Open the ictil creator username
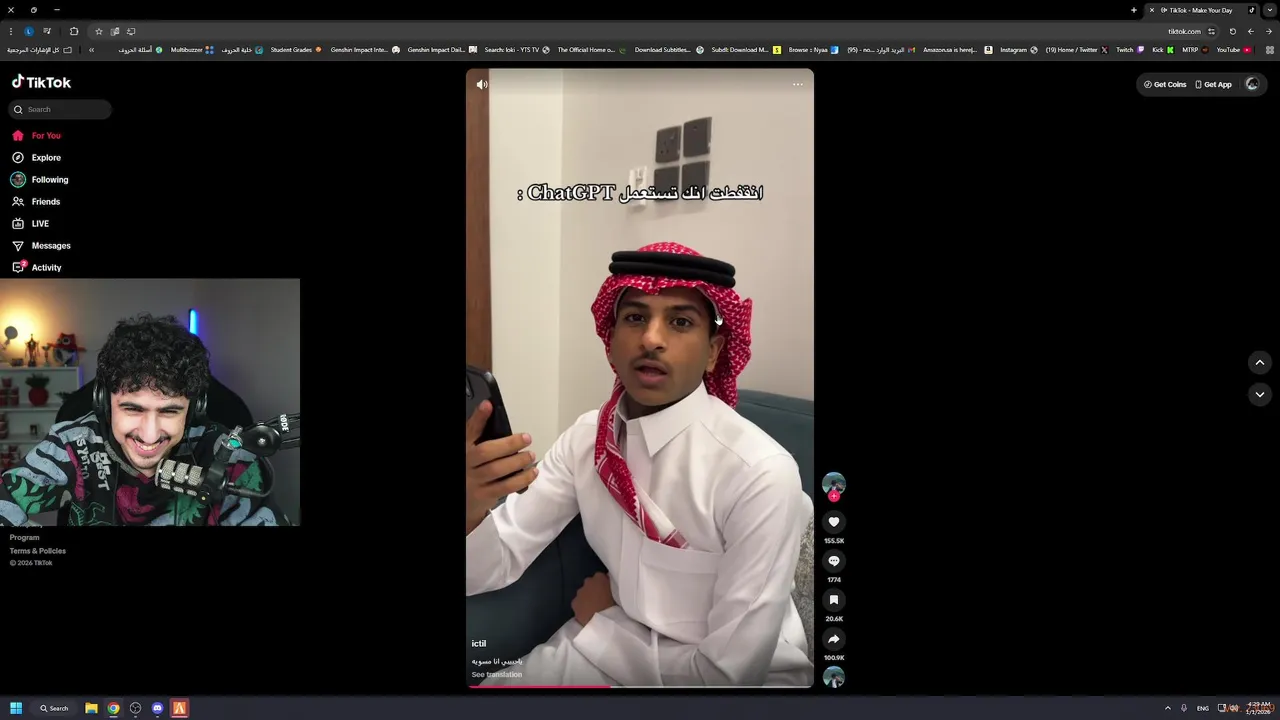The image size is (1280, 720). tap(479, 644)
